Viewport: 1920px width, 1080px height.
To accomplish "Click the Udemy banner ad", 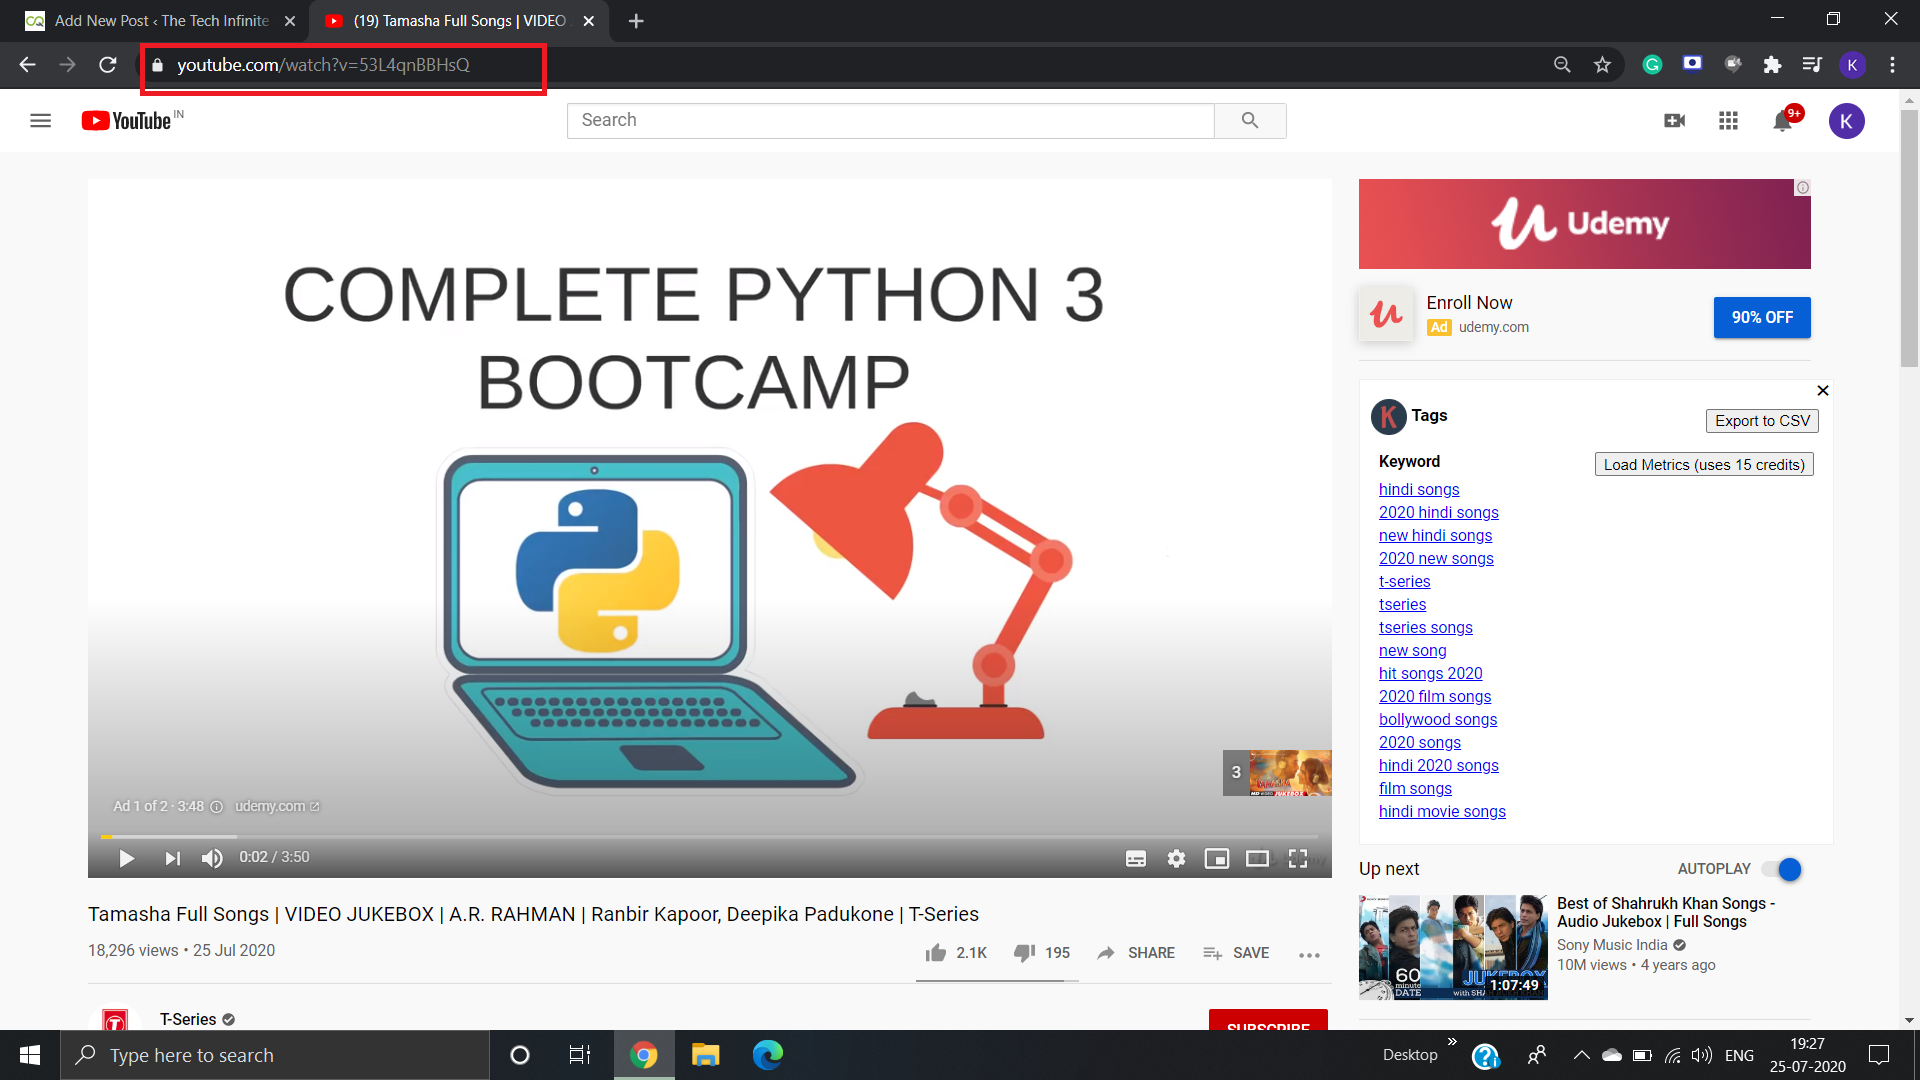I will tap(1584, 224).
